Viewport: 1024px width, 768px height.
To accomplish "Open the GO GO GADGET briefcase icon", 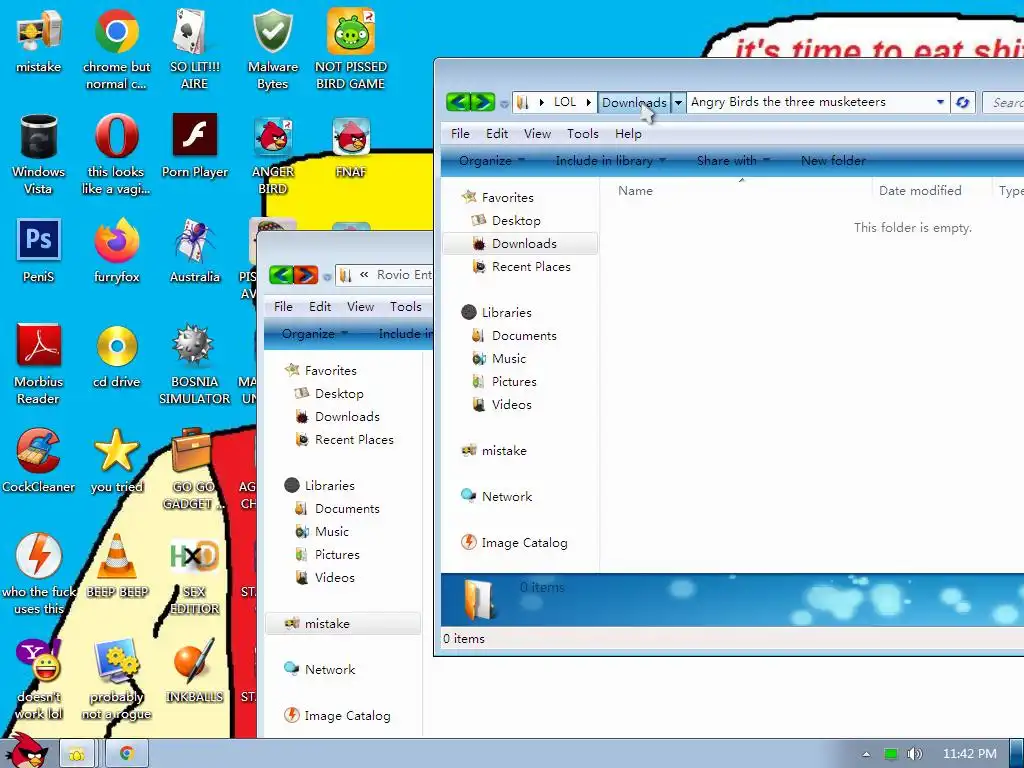I will (x=194, y=468).
